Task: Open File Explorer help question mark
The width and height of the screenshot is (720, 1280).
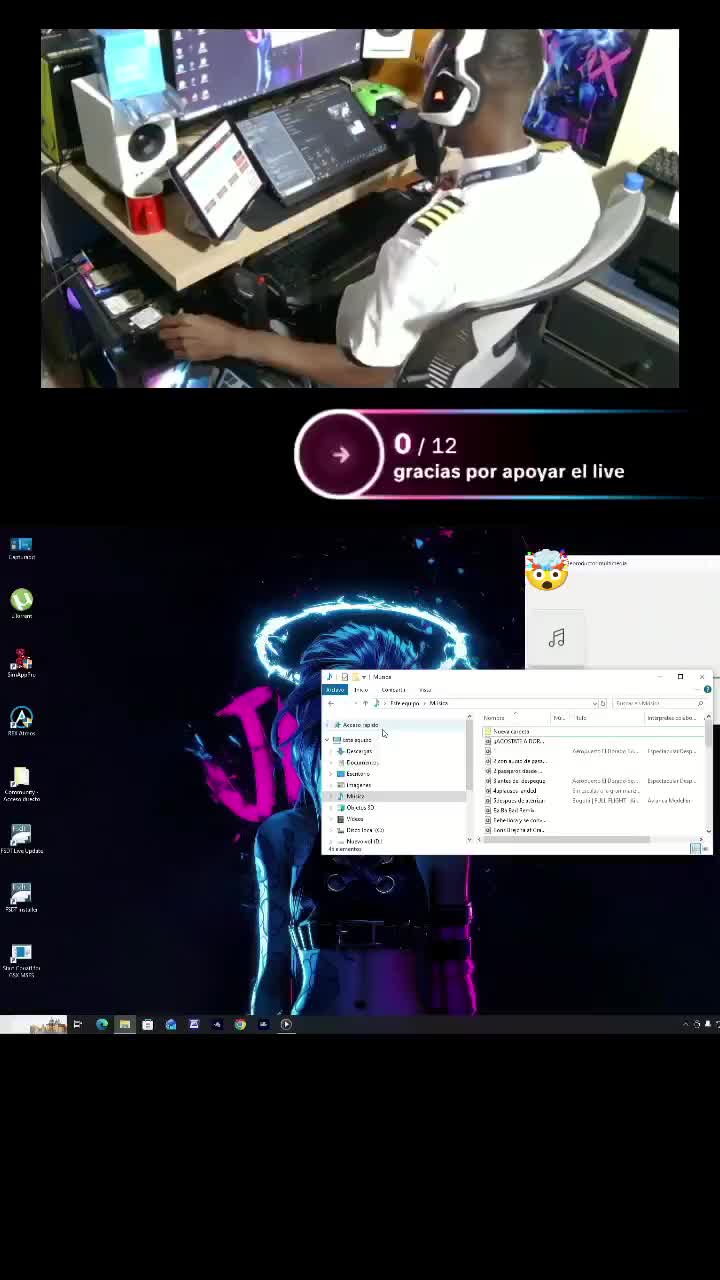Action: point(707,689)
